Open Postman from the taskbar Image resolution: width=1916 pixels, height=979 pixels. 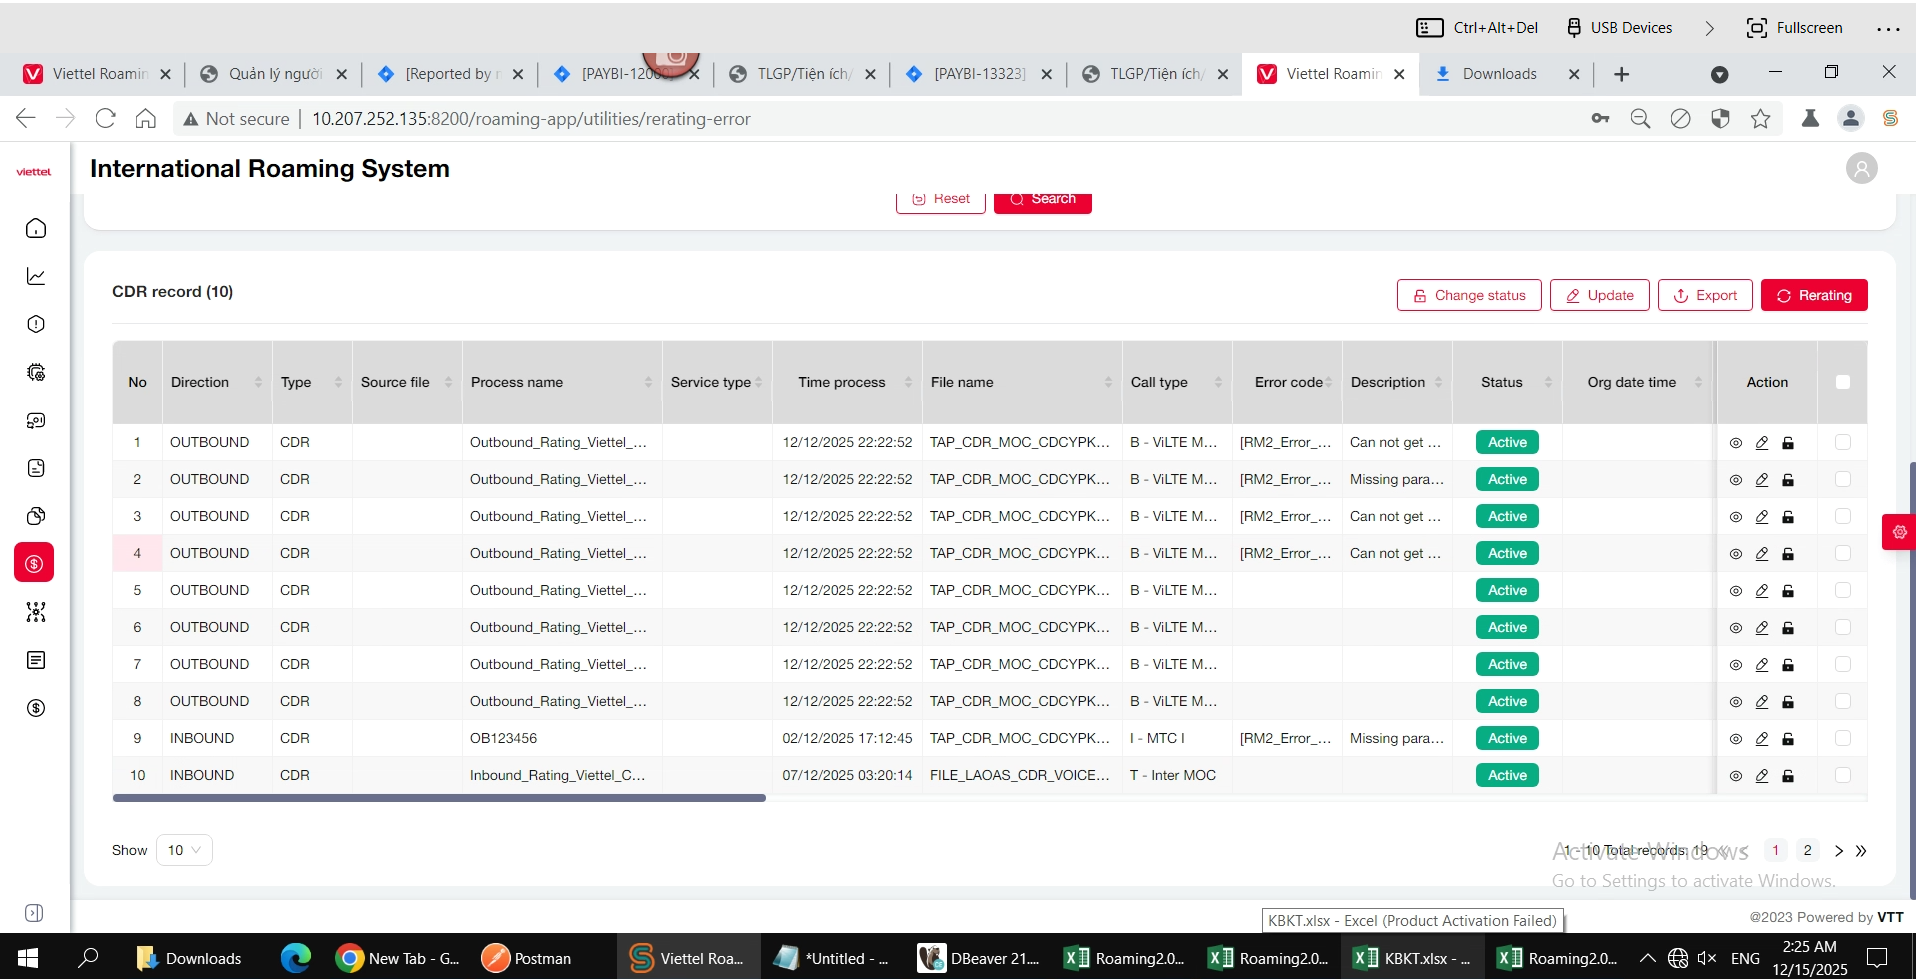pos(527,958)
